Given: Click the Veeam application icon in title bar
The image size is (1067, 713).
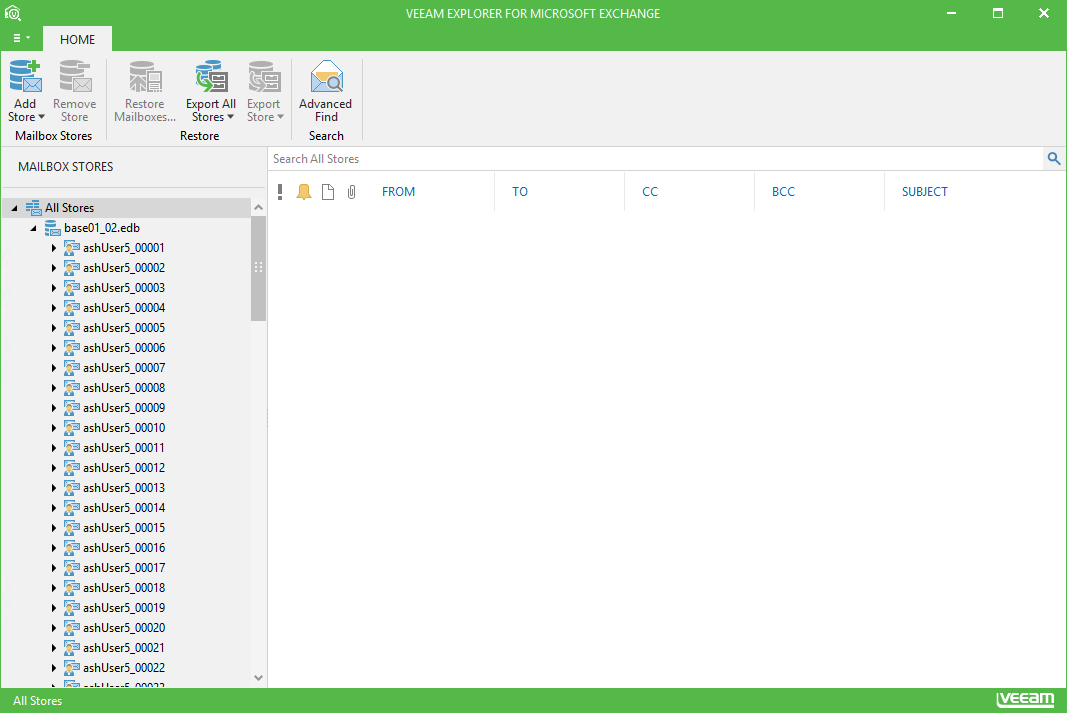Looking at the screenshot, I should [13, 13].
